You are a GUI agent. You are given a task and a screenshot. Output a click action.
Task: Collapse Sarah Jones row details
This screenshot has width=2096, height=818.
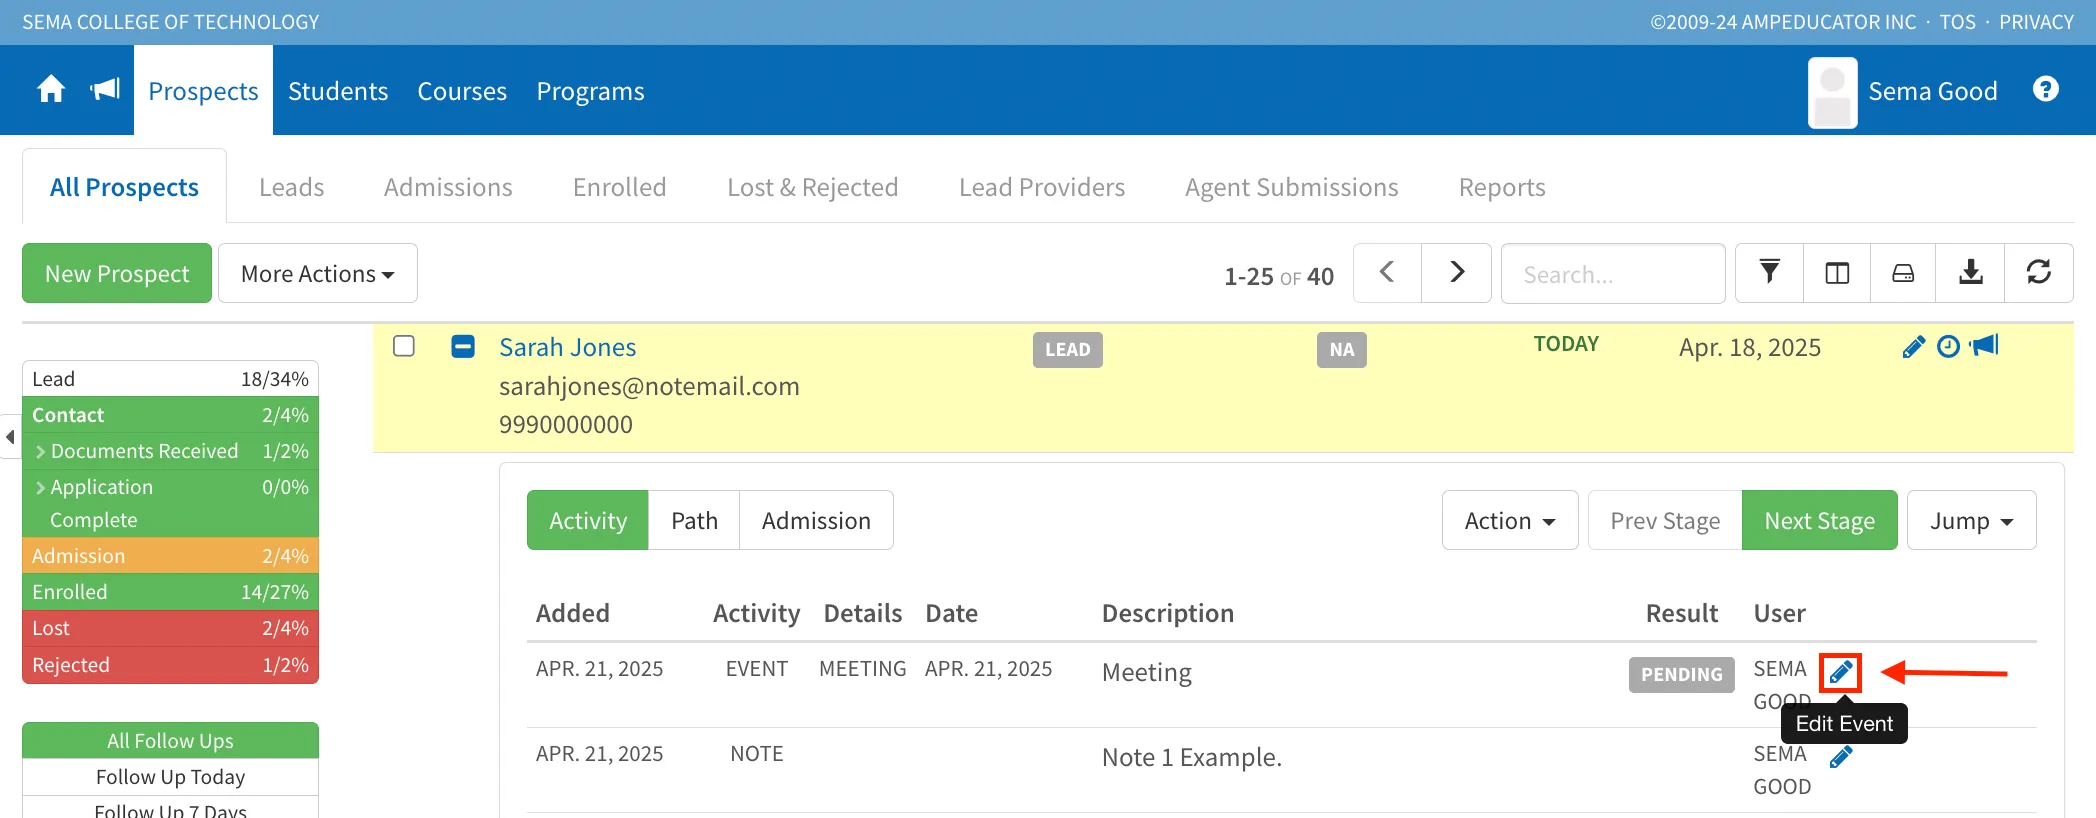(463, 346)
